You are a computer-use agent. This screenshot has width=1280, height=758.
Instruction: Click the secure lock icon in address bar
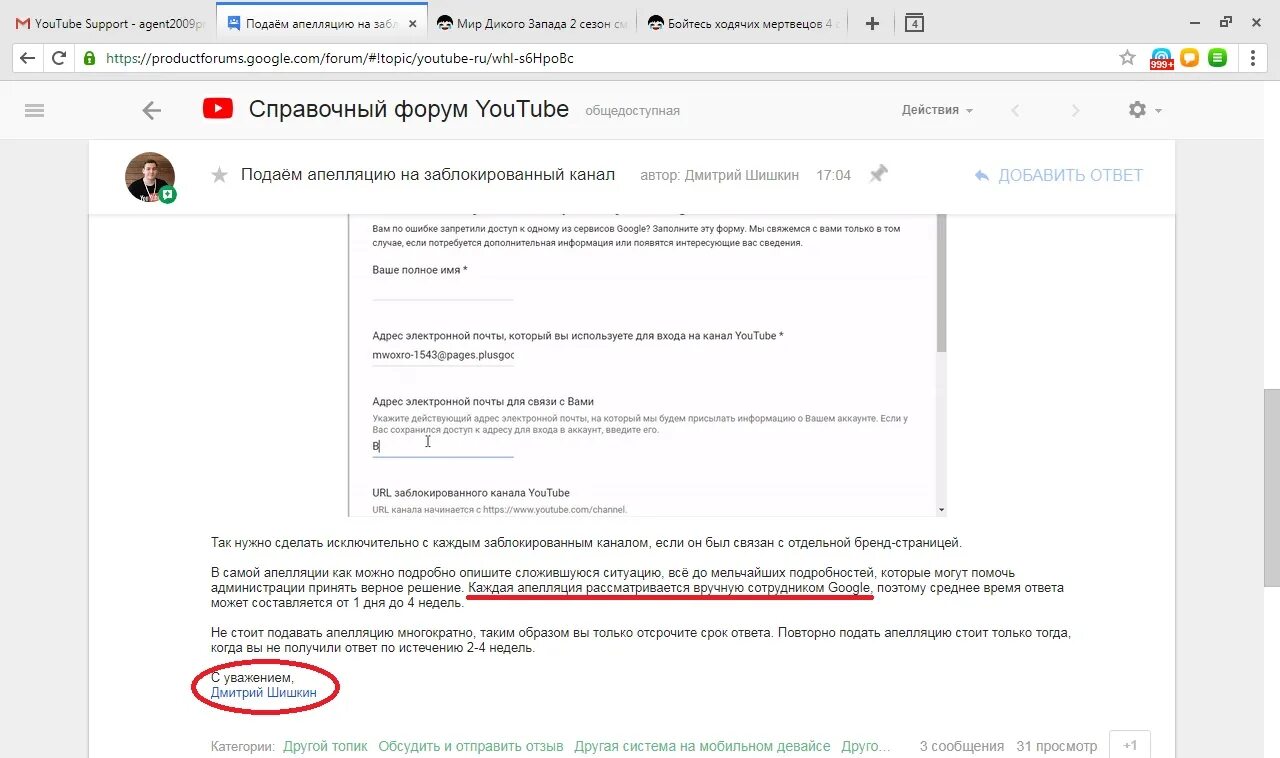pyautogui.click(x=90, y=58)
